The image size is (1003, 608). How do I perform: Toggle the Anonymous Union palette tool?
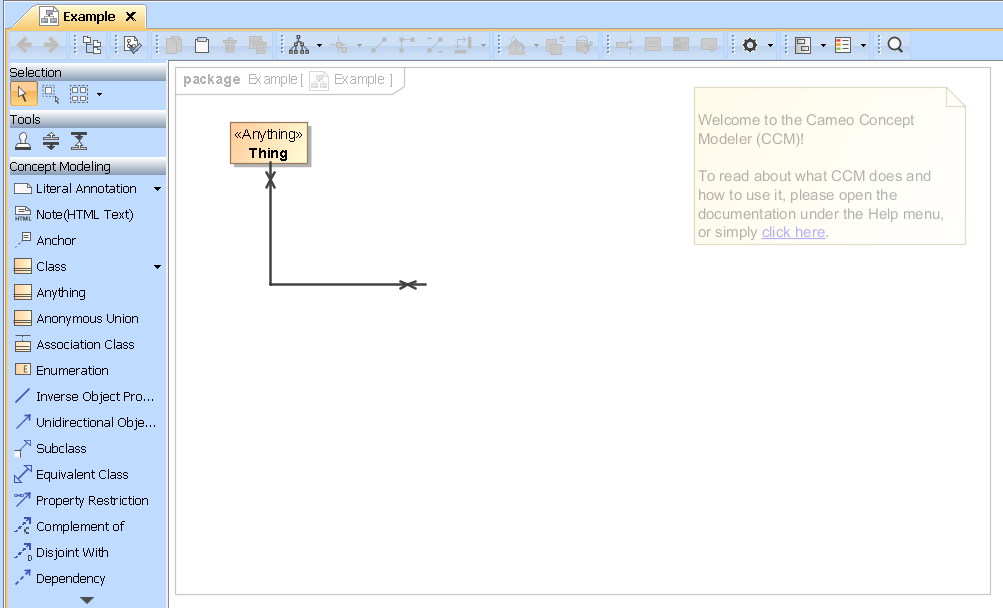pos(87,318)
